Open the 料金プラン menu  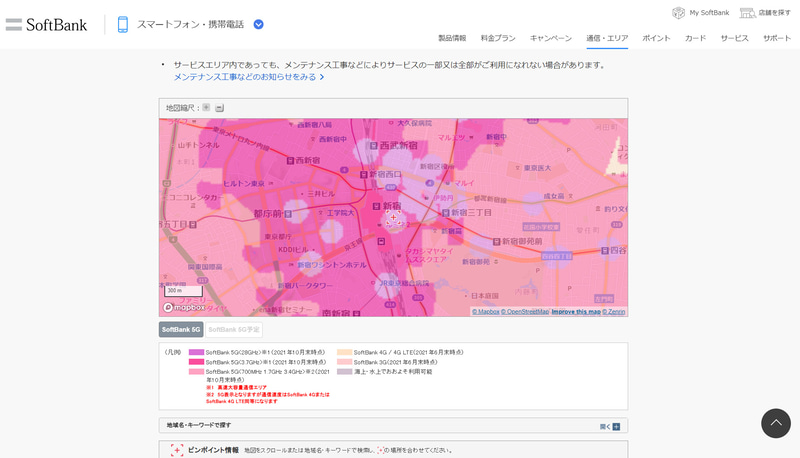(x=498, y=38)
